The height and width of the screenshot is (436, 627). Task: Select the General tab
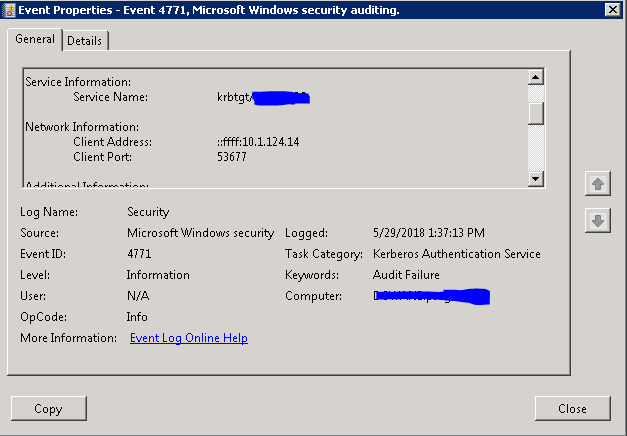(35, 39)
